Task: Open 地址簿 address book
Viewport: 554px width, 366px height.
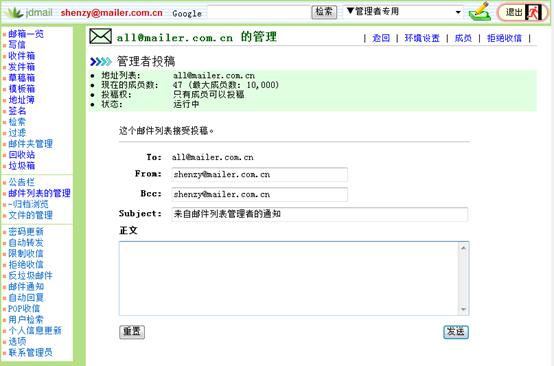Action: coord(22,100)
